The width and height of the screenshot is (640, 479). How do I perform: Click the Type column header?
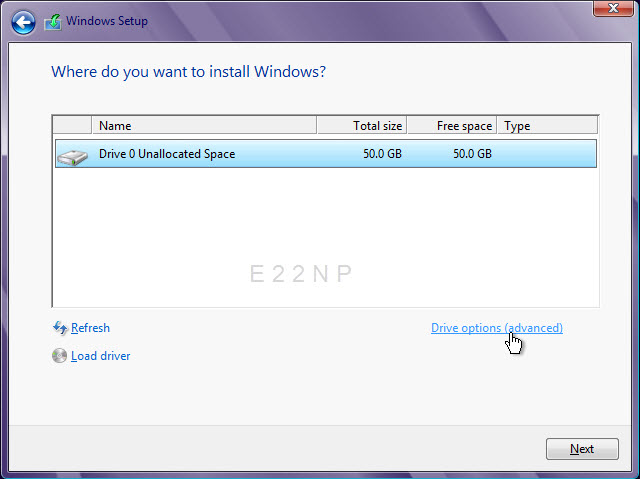[546, 126]
